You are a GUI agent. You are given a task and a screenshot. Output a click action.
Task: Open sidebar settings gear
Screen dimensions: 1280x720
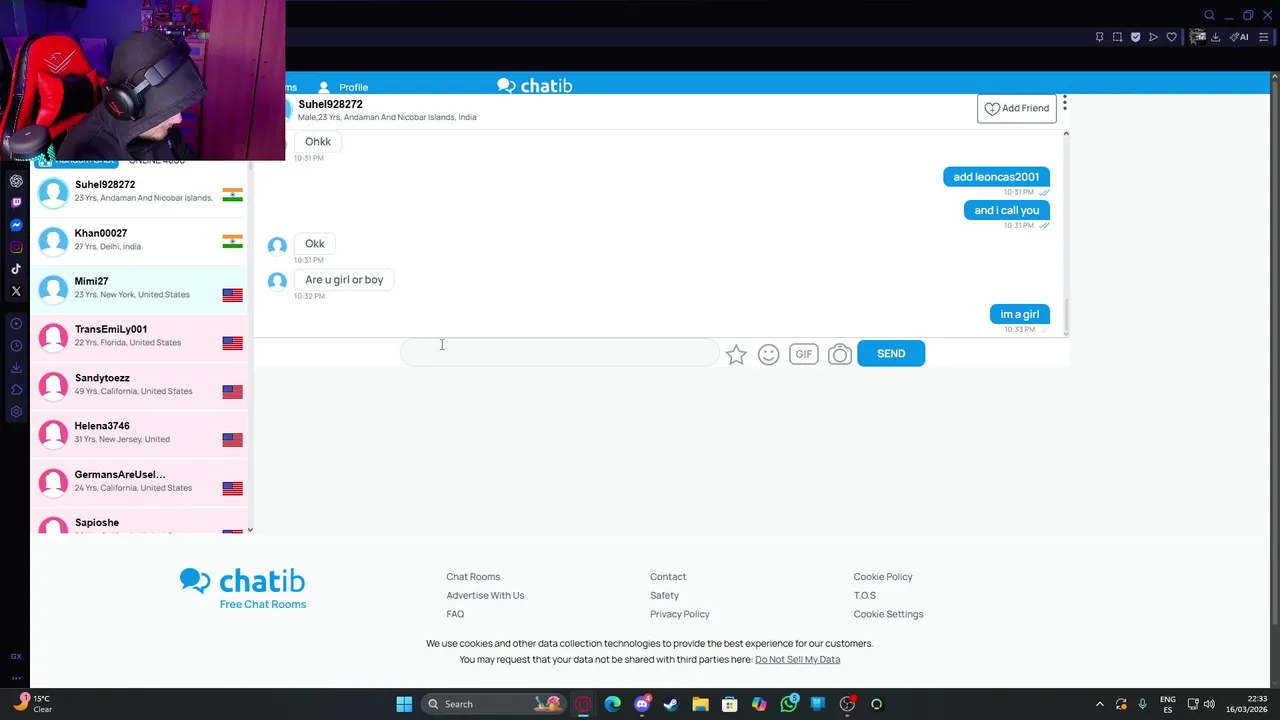[x=16, y=412]
